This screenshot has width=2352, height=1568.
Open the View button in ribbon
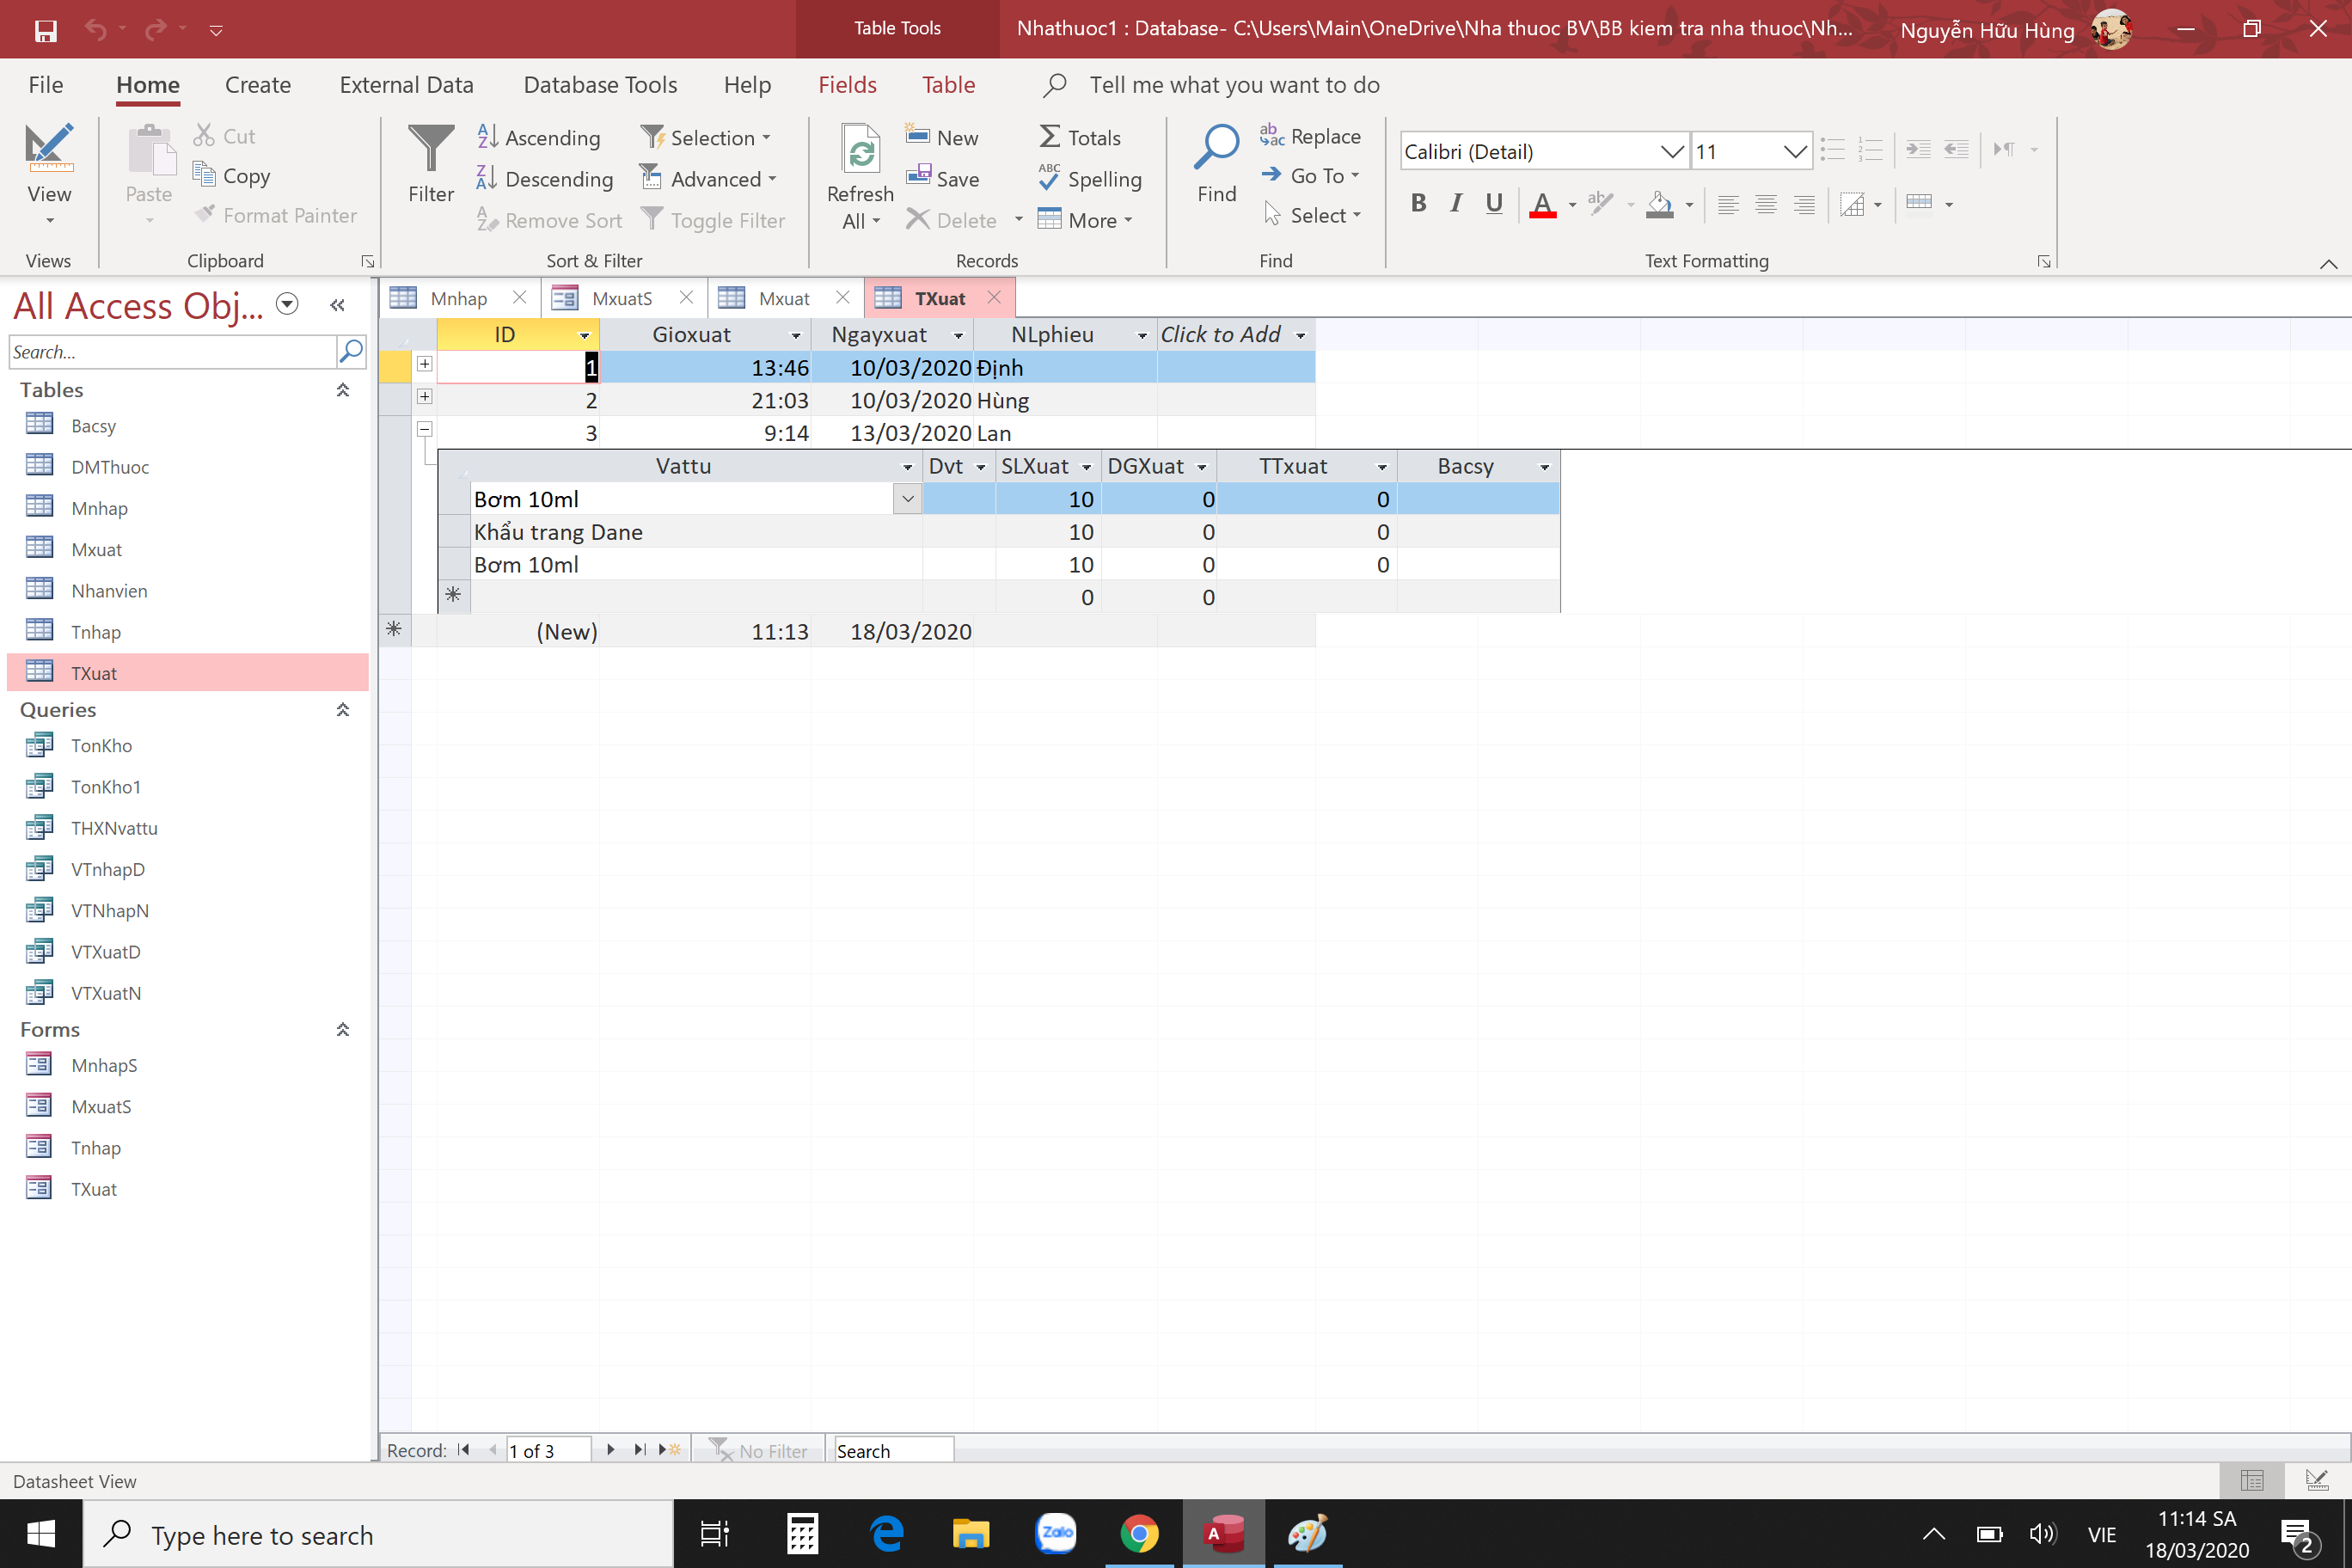point(49,174)
